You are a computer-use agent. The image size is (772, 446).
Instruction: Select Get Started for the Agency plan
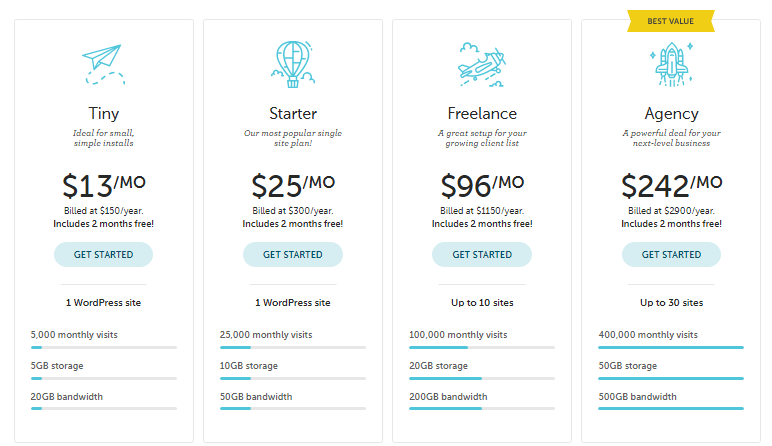coord(671,255)
